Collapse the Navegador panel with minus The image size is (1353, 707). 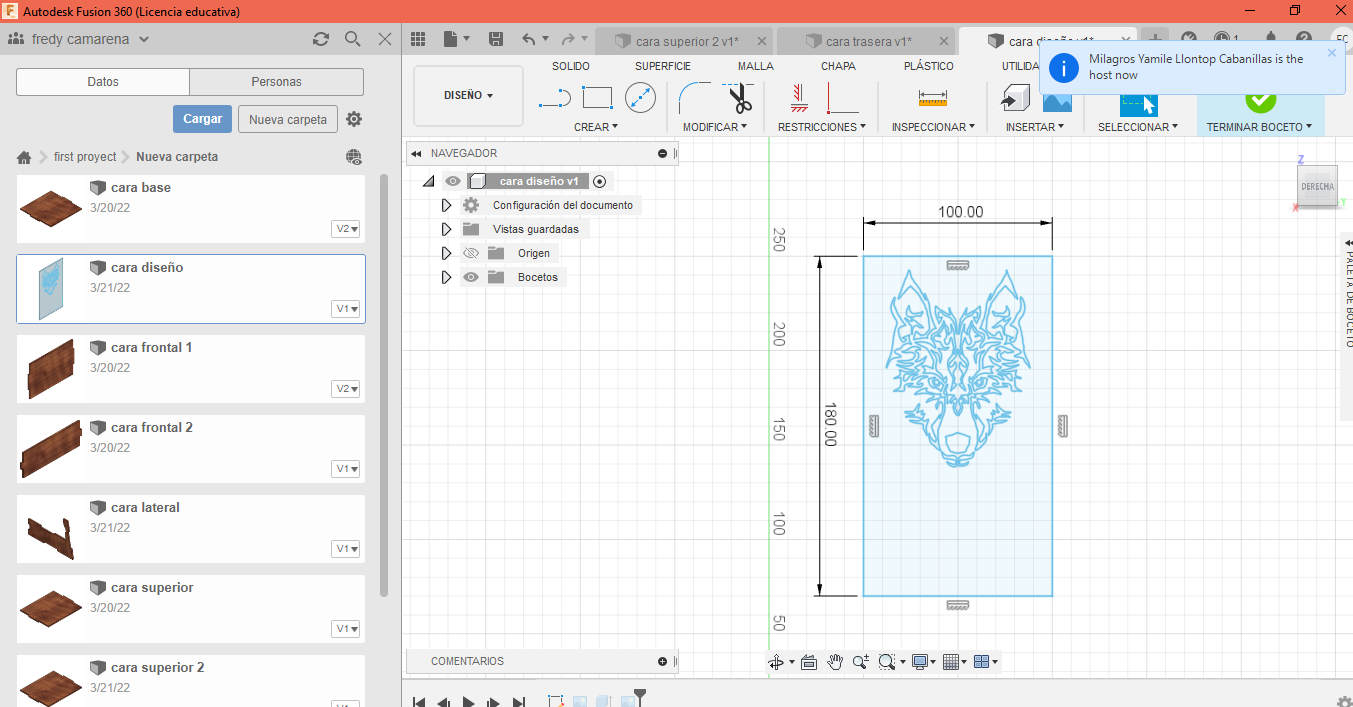pos(662,153)
